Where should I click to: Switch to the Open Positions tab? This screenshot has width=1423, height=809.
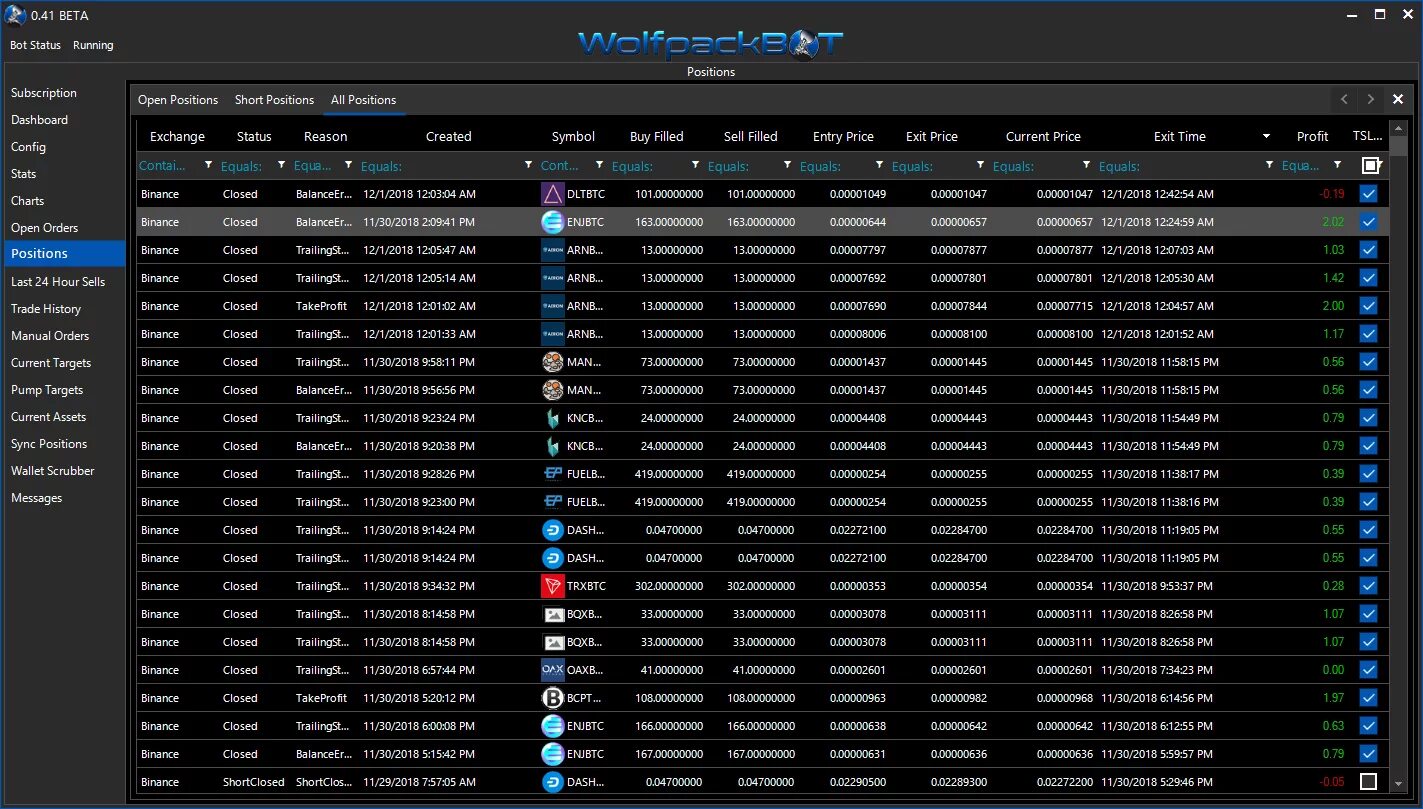click(x=178, y=100)
